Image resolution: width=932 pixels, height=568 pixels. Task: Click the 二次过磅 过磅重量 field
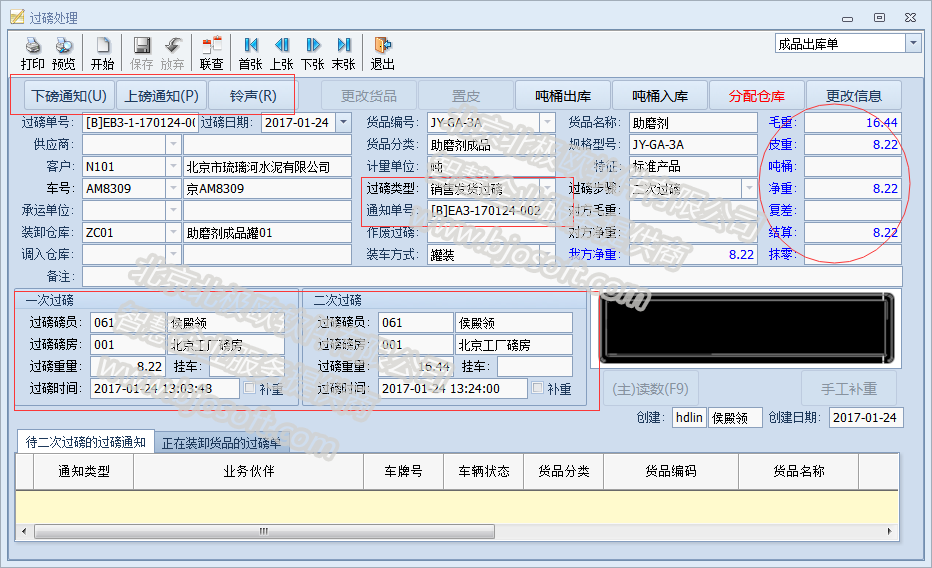coord(415,367)
